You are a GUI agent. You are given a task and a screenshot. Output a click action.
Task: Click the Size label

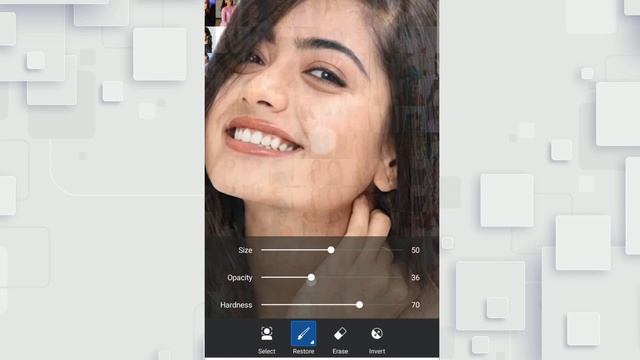pos(245,250)
